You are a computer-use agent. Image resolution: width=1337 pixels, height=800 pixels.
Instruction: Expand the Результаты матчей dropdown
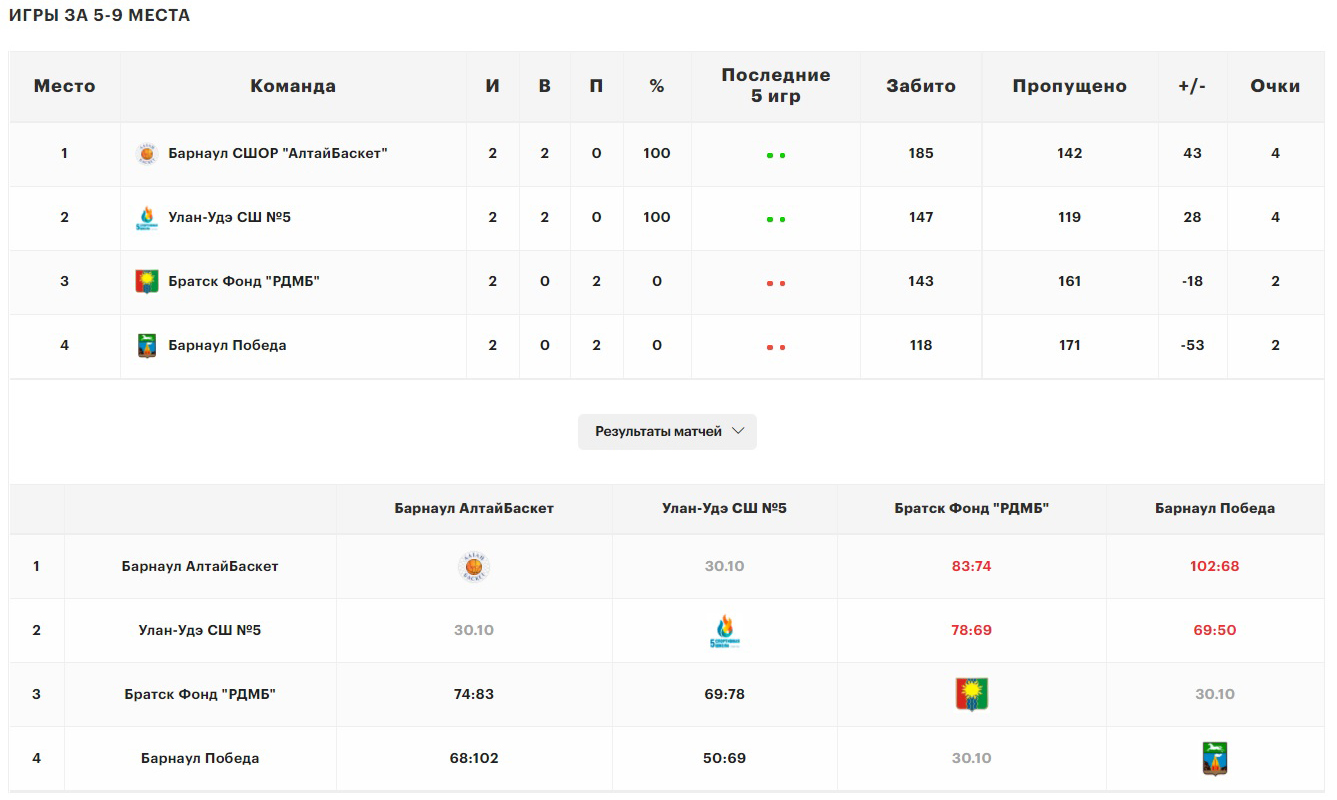[x=667, y=432]
